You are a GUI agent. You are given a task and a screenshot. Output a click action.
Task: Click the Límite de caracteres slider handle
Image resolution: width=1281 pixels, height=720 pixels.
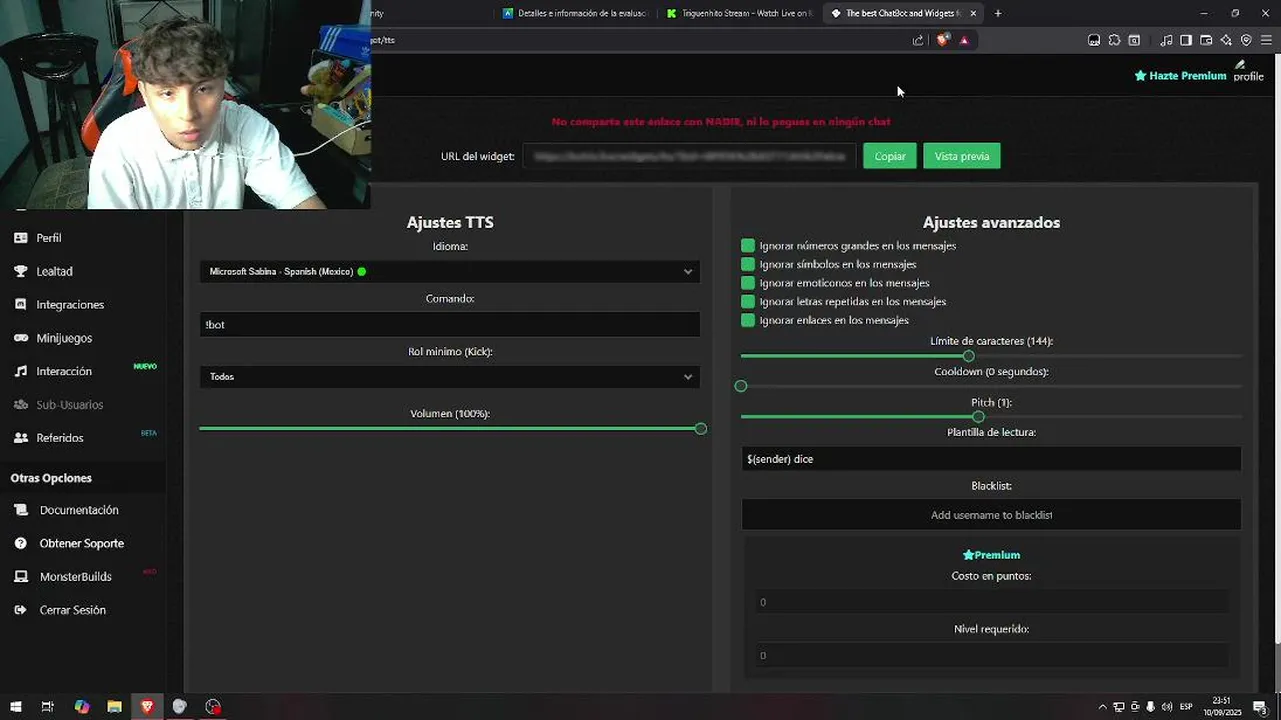tap(969, 356)
